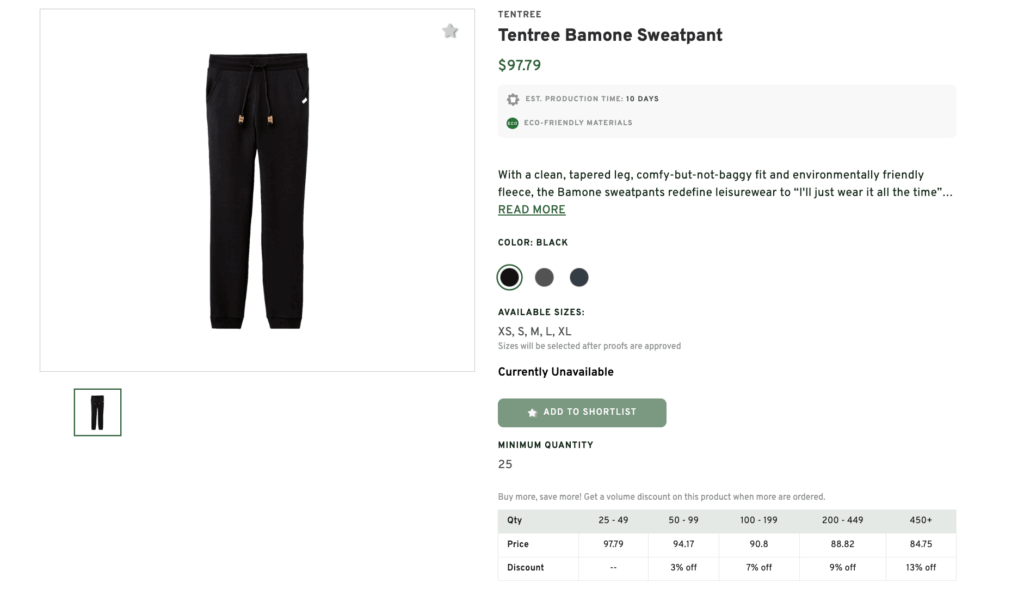
Task: Select the product thumbnail below the image
Action: coord(97,411)
